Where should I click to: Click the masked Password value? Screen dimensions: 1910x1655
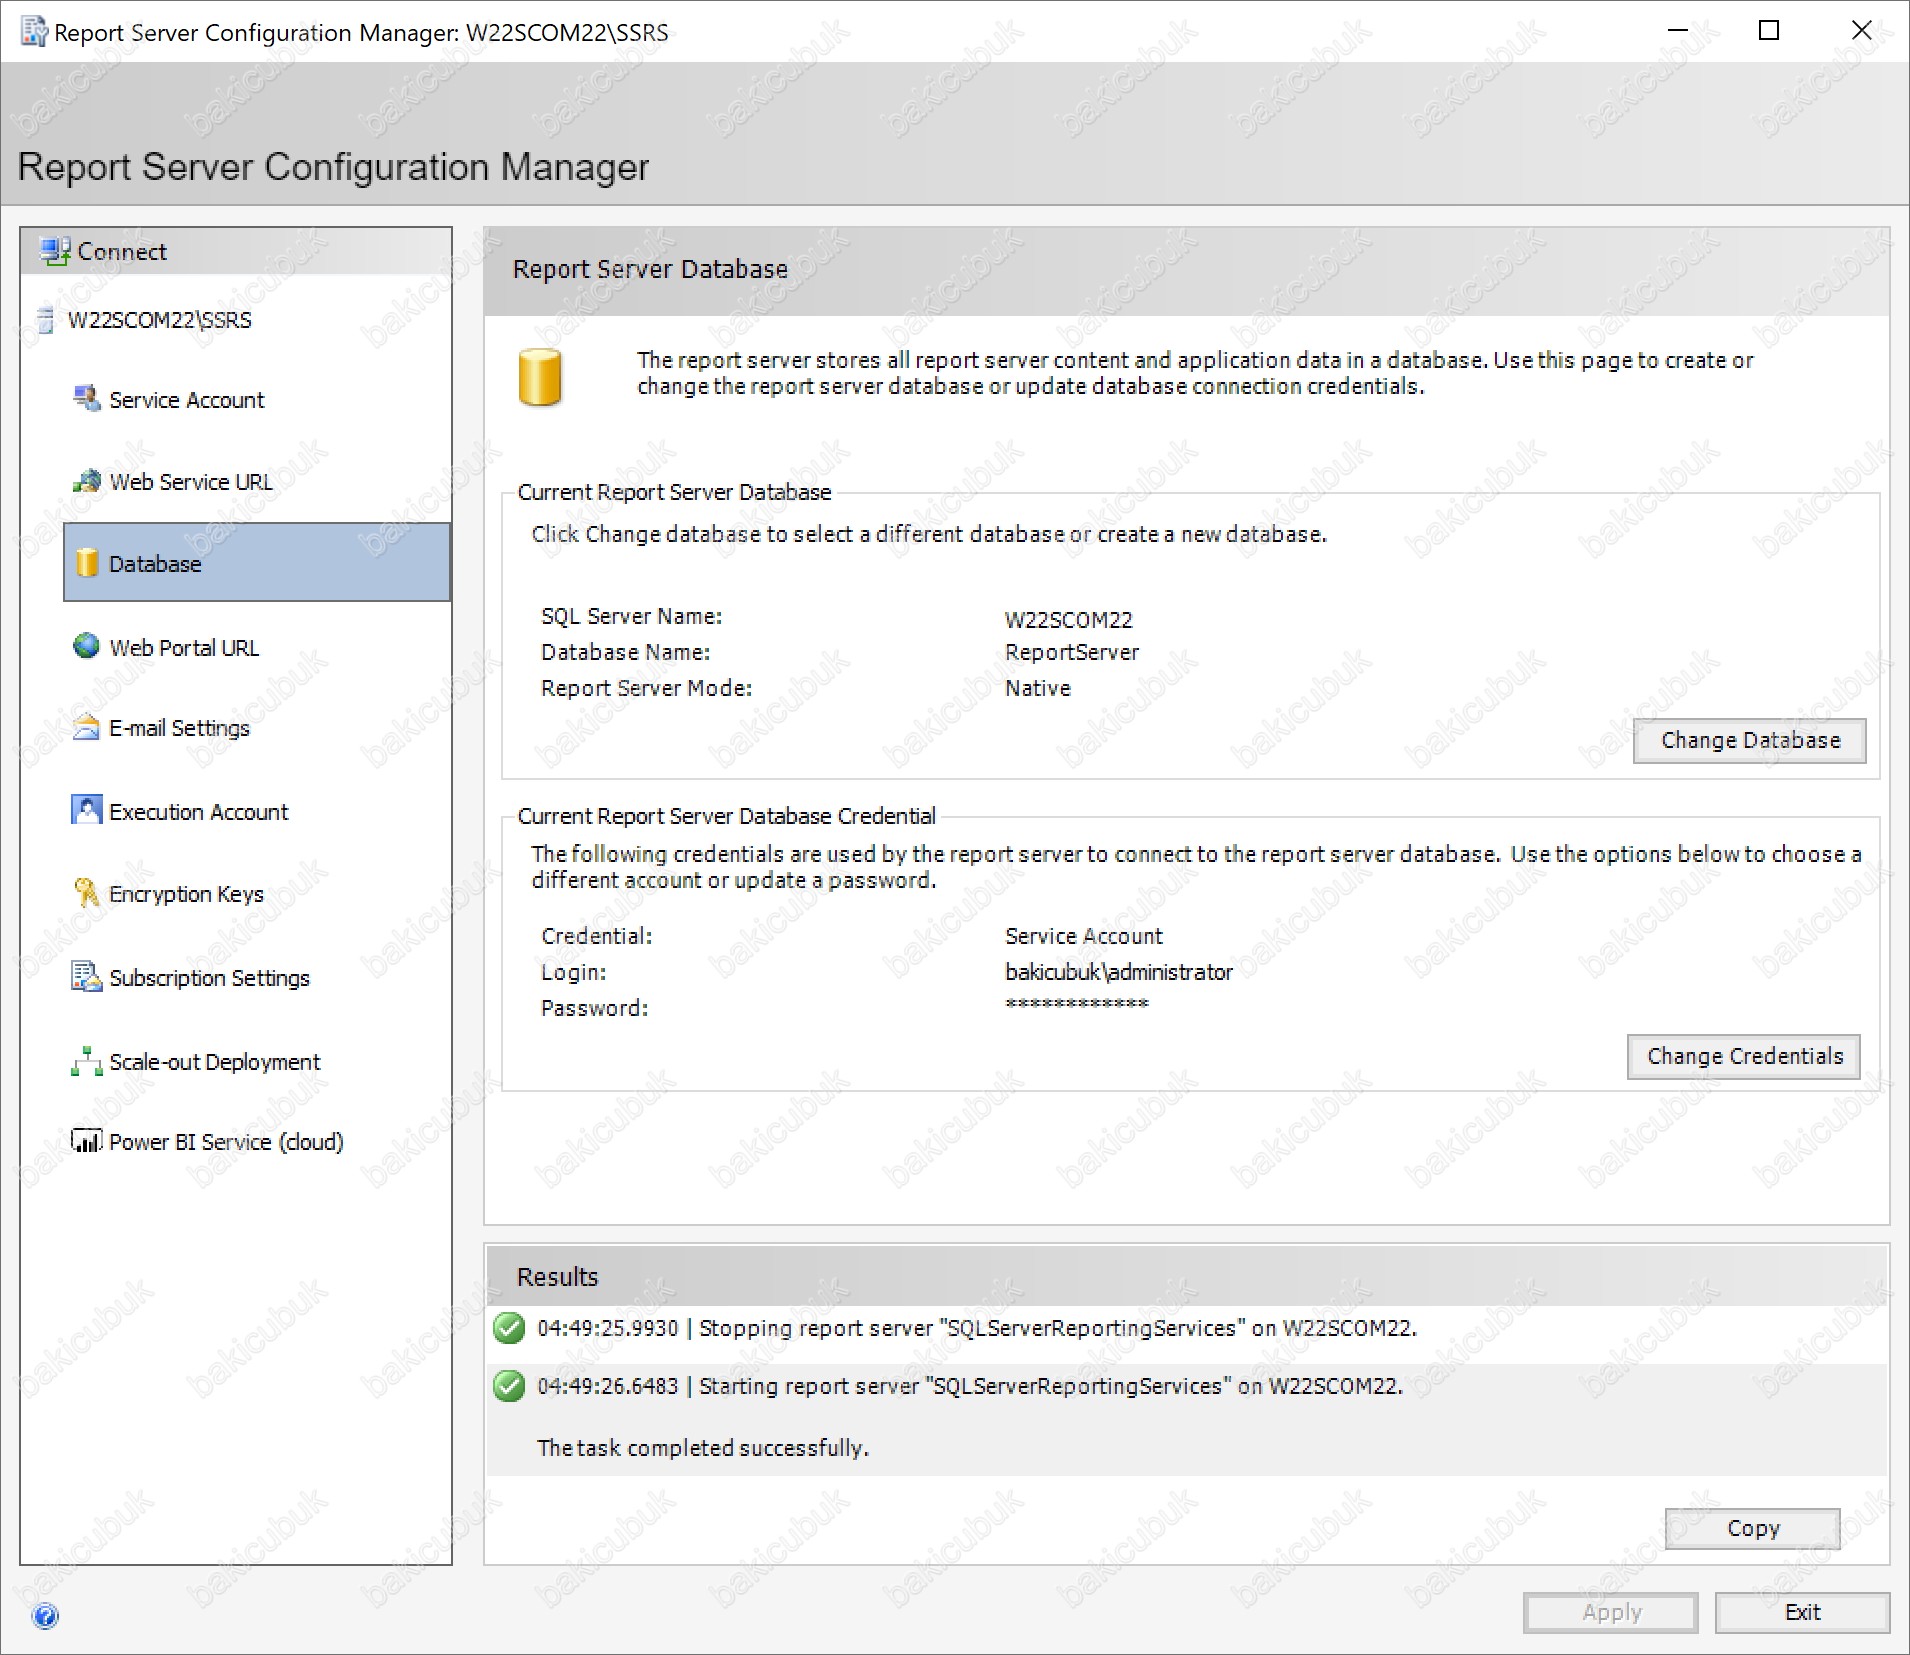coord(1077,1004)
